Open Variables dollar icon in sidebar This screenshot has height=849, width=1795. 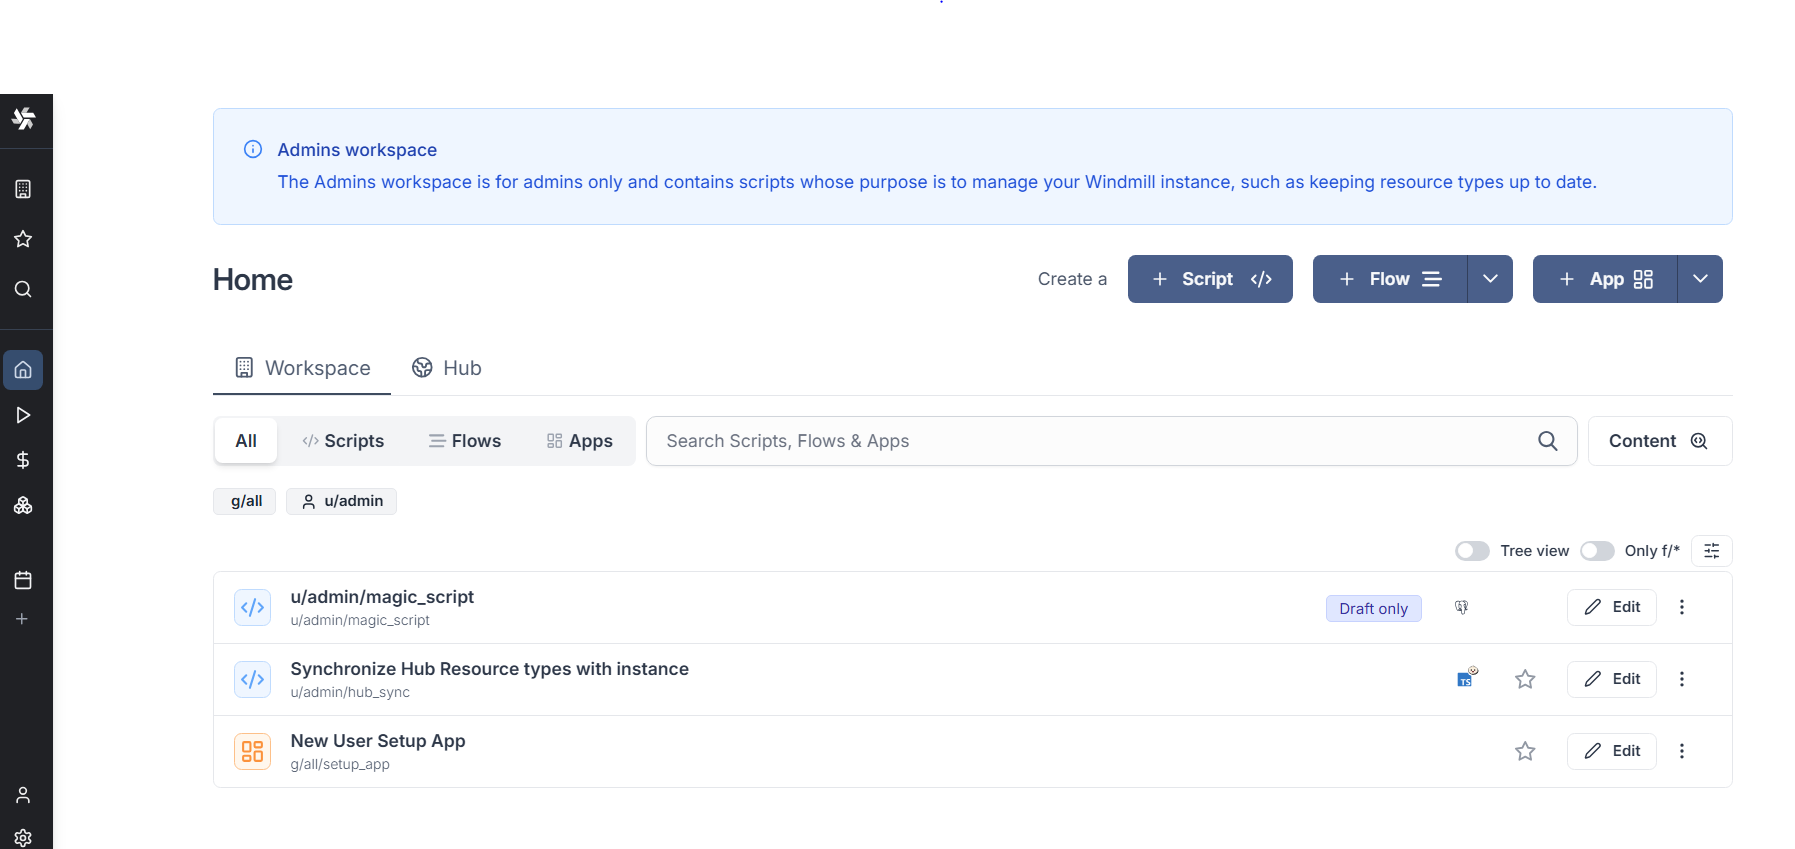(x=23, y=460)
